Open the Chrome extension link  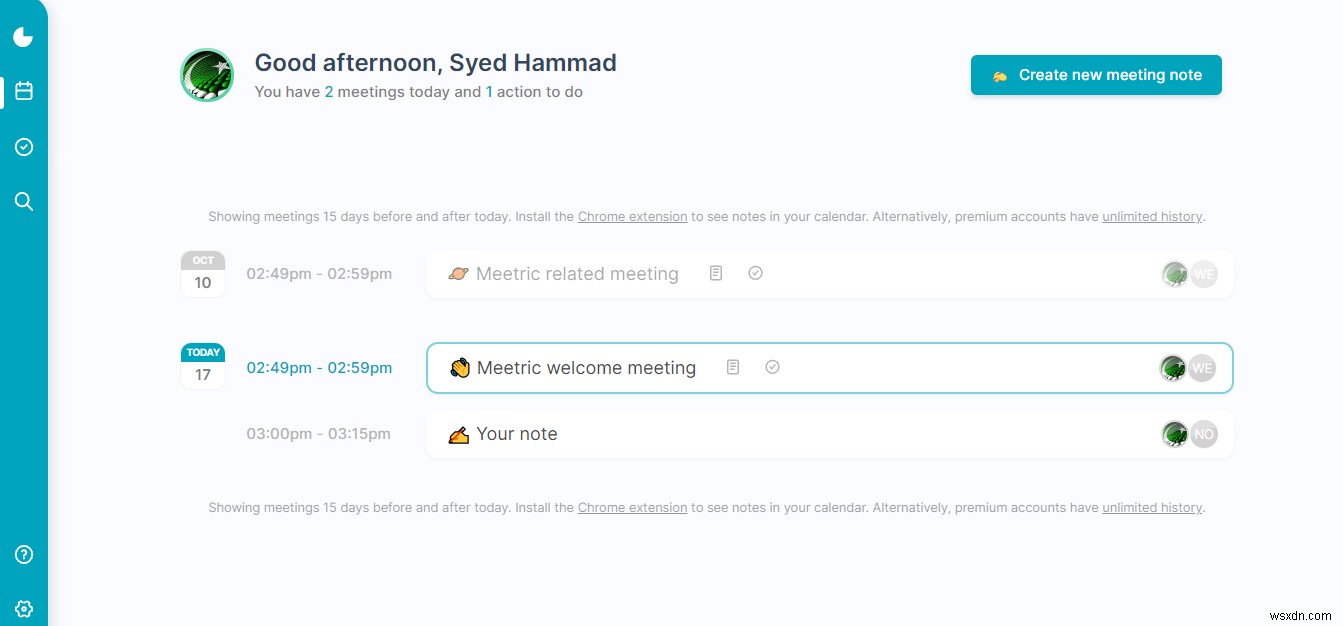click(632, 216)
